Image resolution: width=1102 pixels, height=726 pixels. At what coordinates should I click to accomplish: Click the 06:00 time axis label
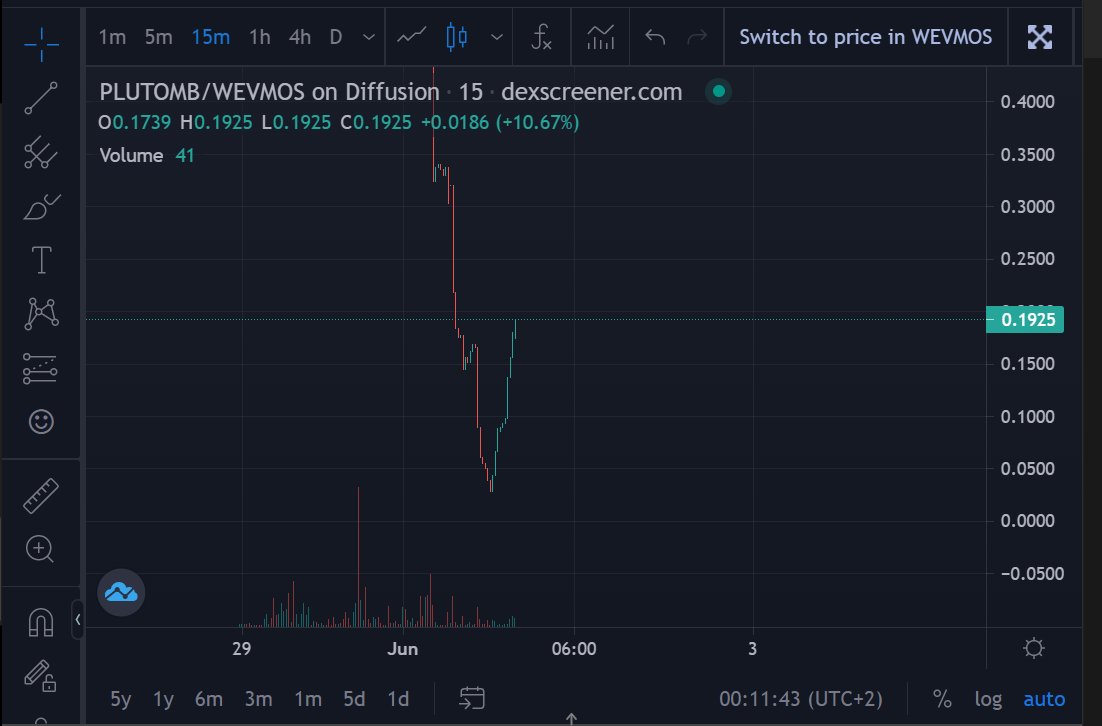pos(573,649)
